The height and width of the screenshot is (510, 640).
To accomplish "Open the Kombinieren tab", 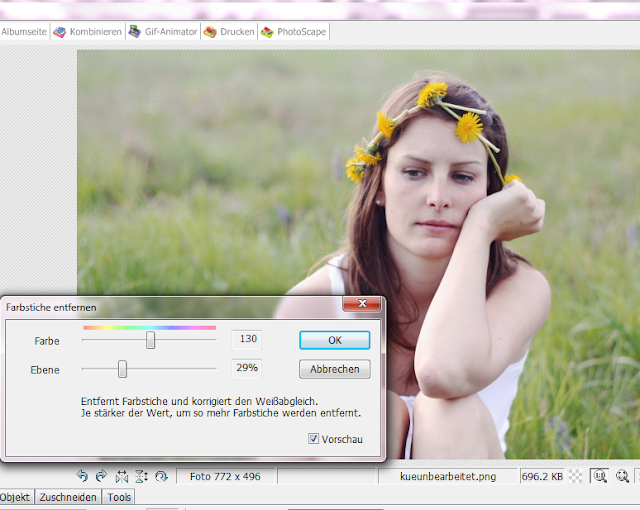I will [x=88, y=31].
